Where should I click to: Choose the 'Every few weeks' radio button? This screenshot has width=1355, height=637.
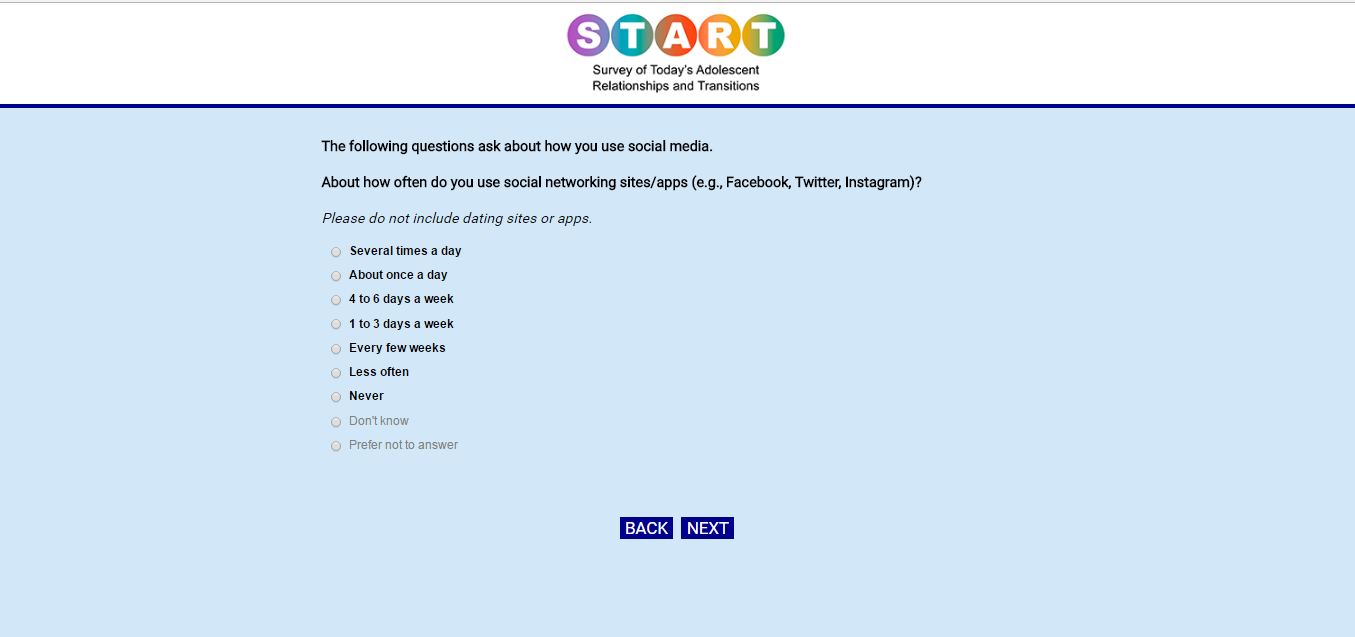(x=336, y=349)
